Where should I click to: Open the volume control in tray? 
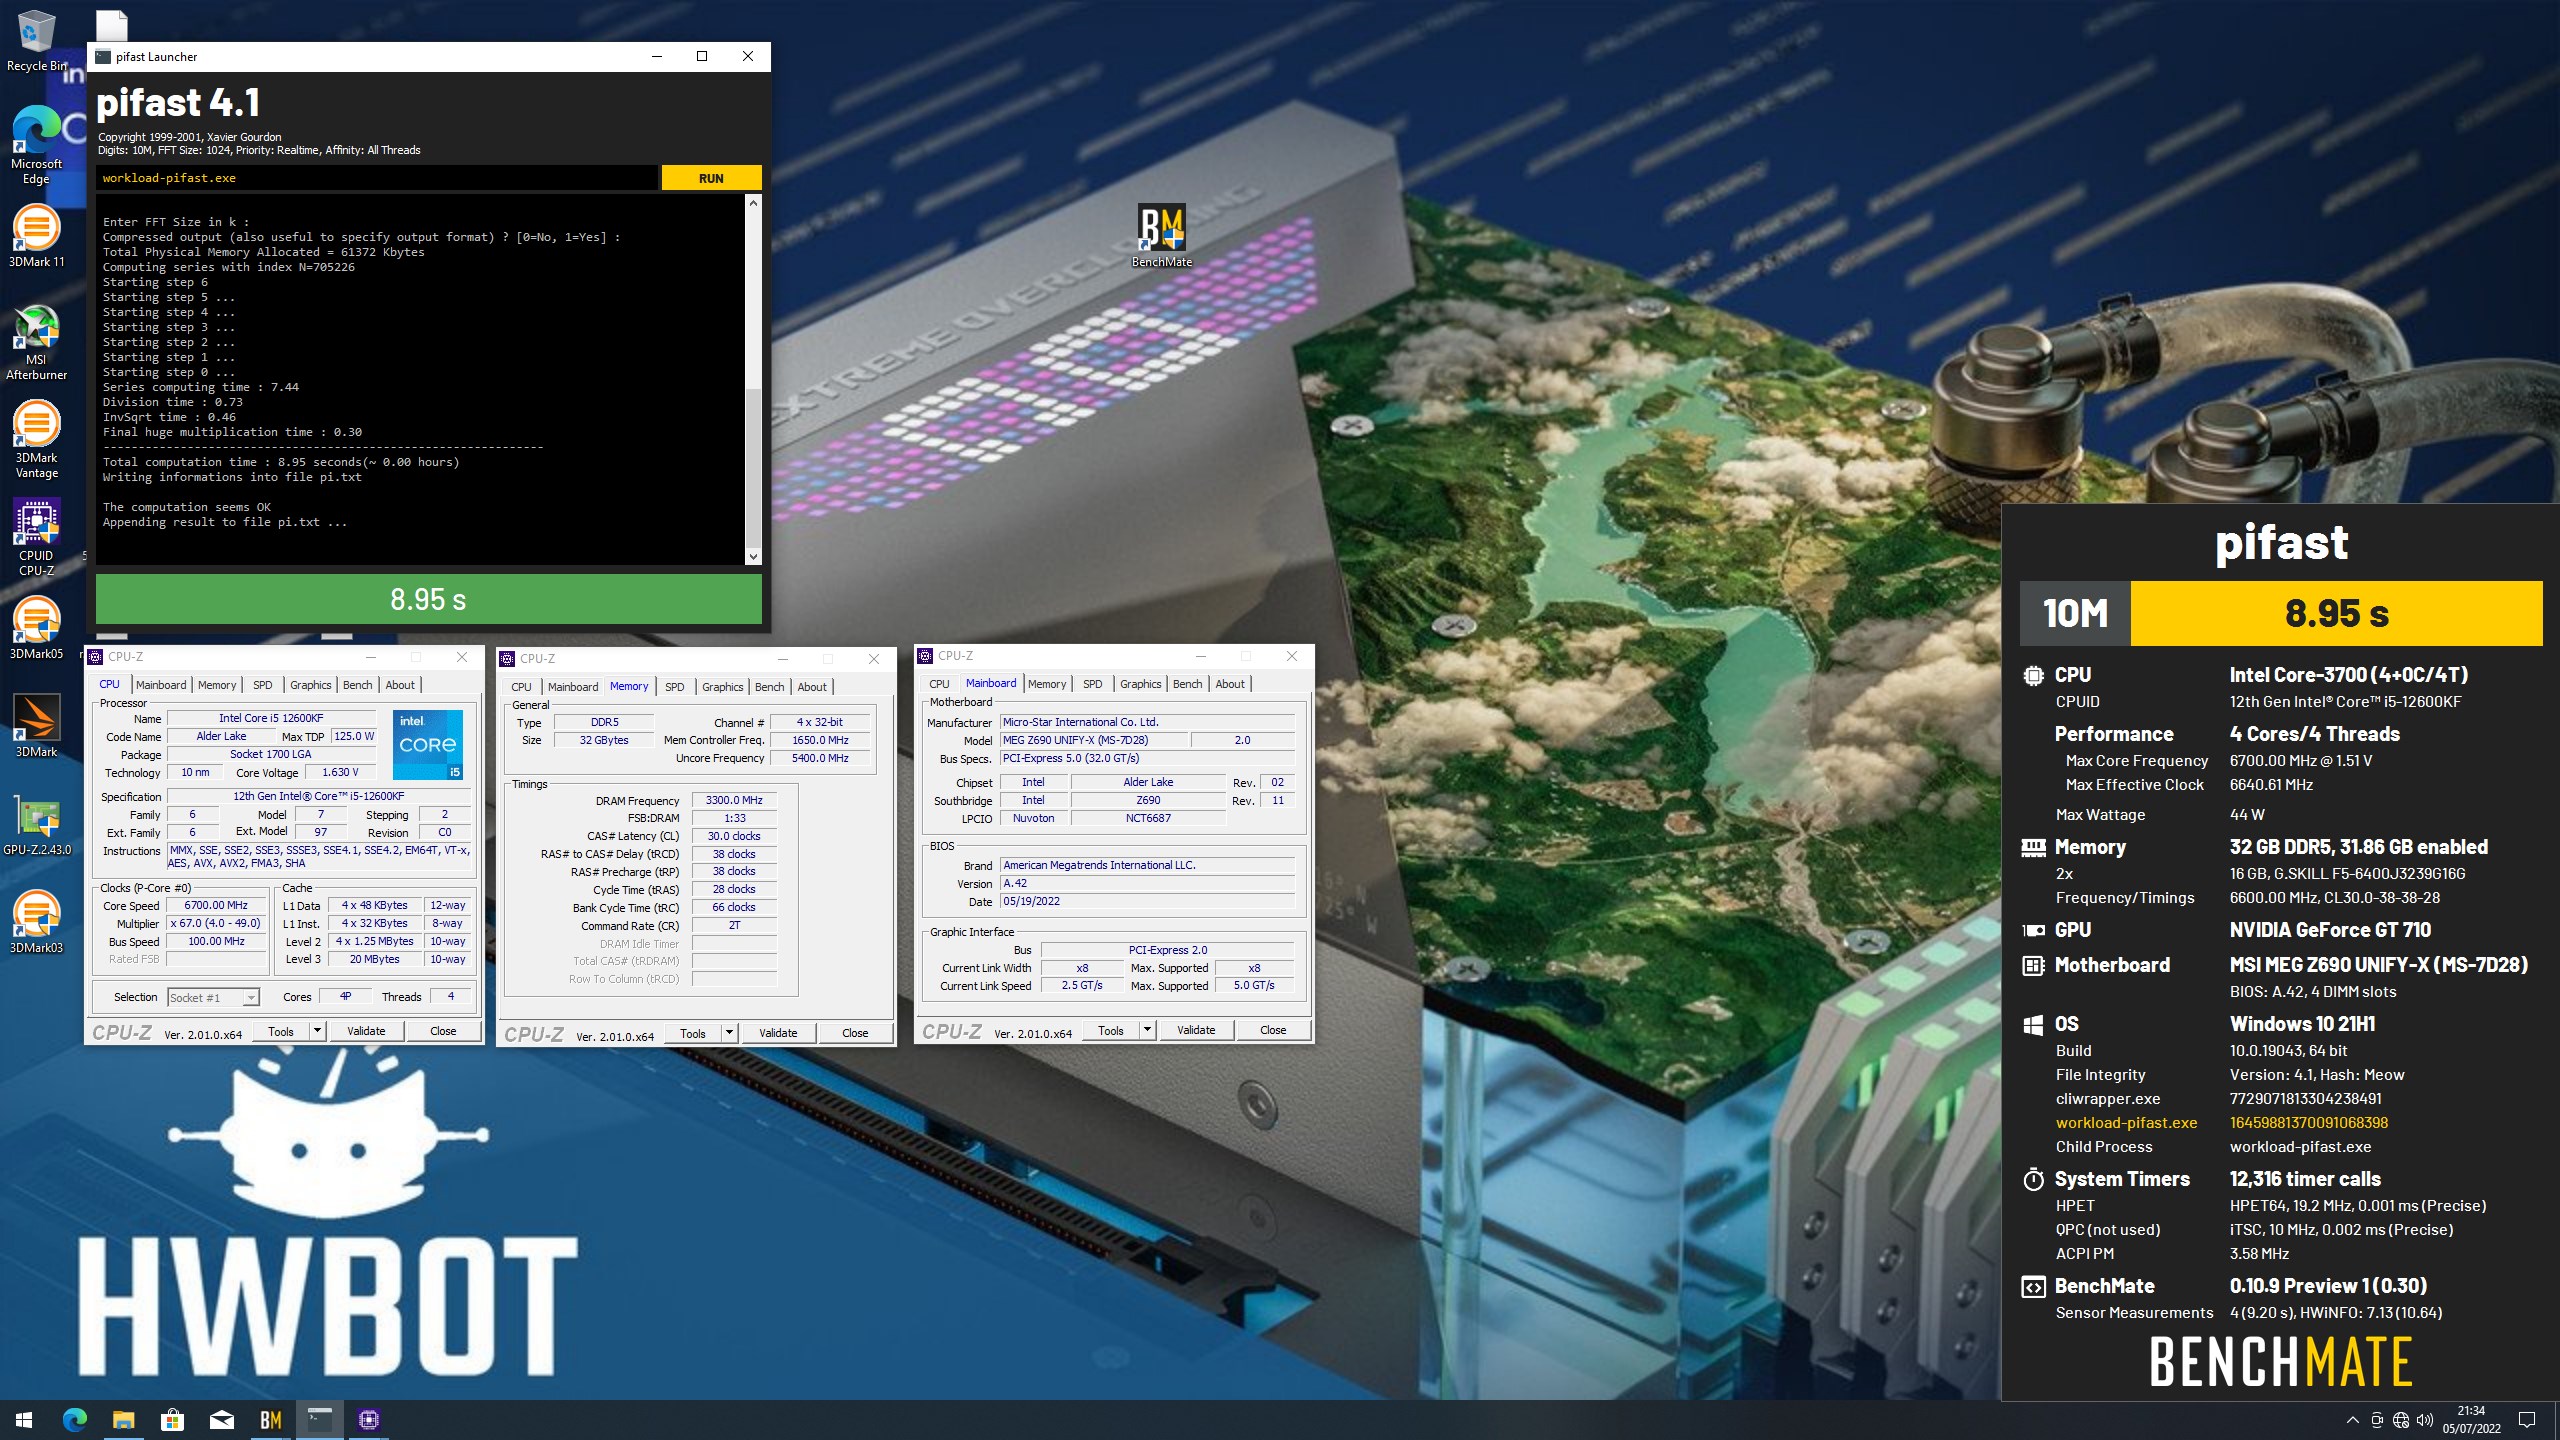pos(2424,1420)
